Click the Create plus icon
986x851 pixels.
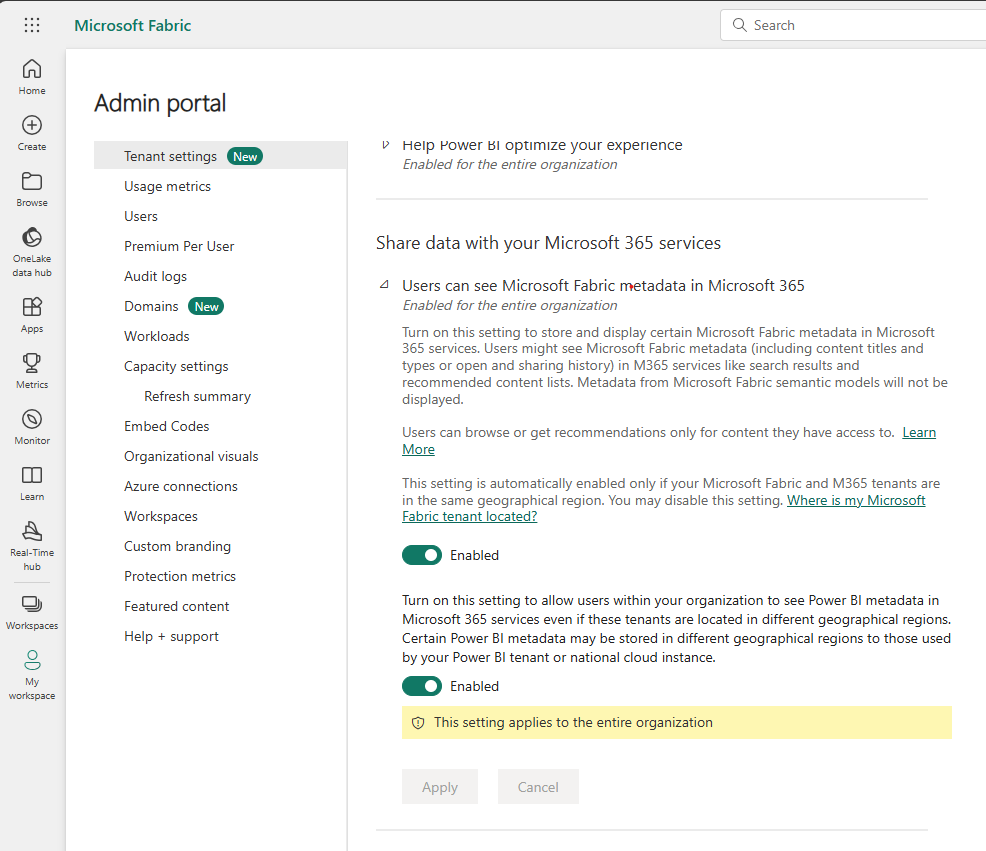(x=31, y=128)
